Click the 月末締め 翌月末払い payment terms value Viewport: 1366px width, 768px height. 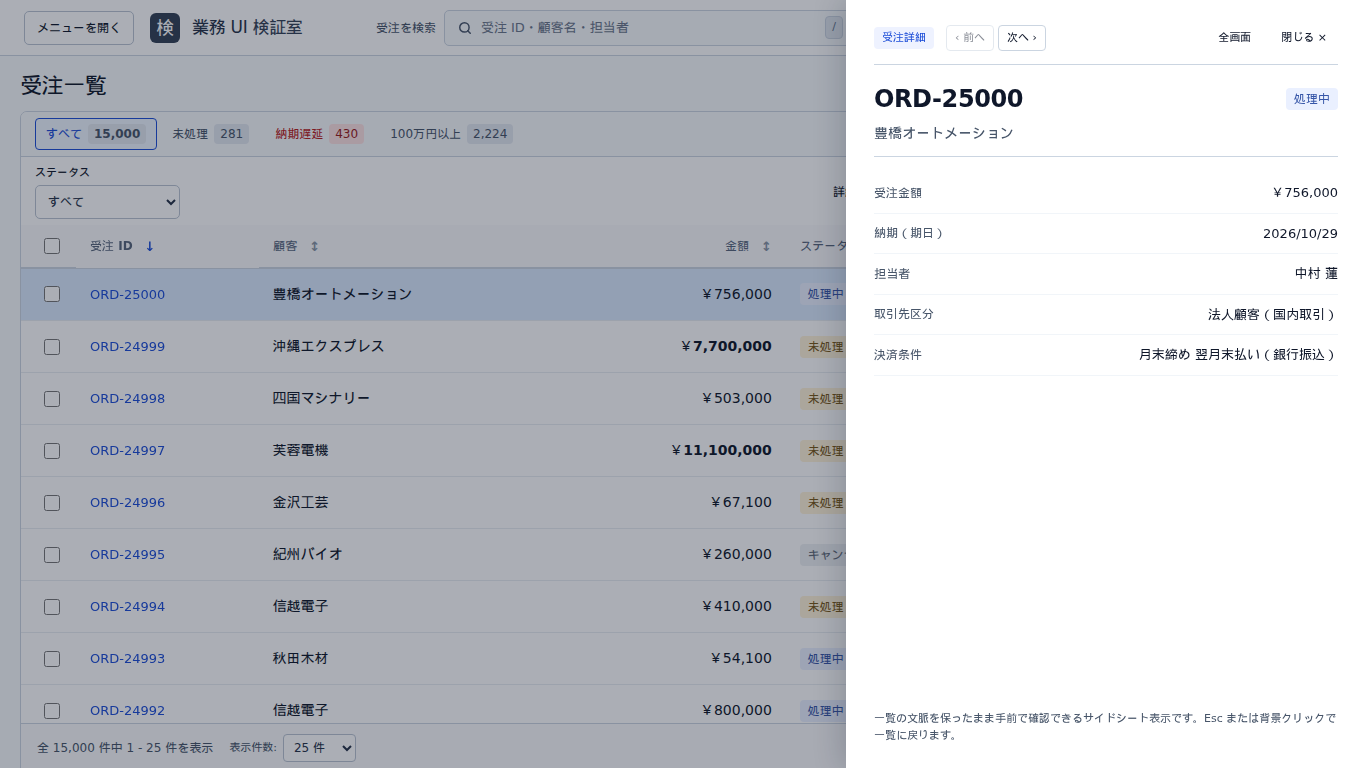(x=1238, y=355)
